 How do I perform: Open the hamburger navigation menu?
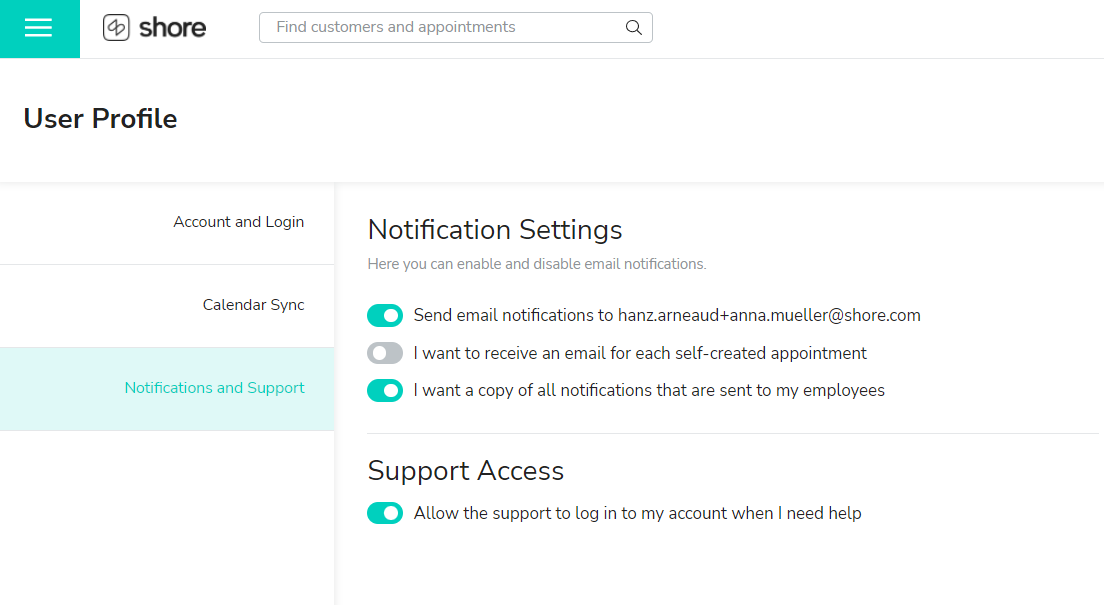(x=39, y=28)
